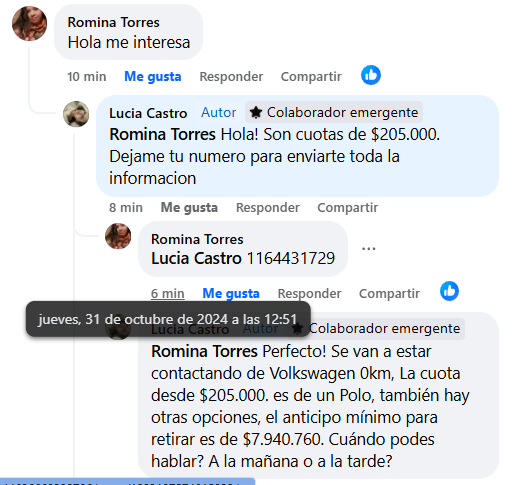Click the '10 min' timestamp on top comment
The image size is (523, 485).
87,77
